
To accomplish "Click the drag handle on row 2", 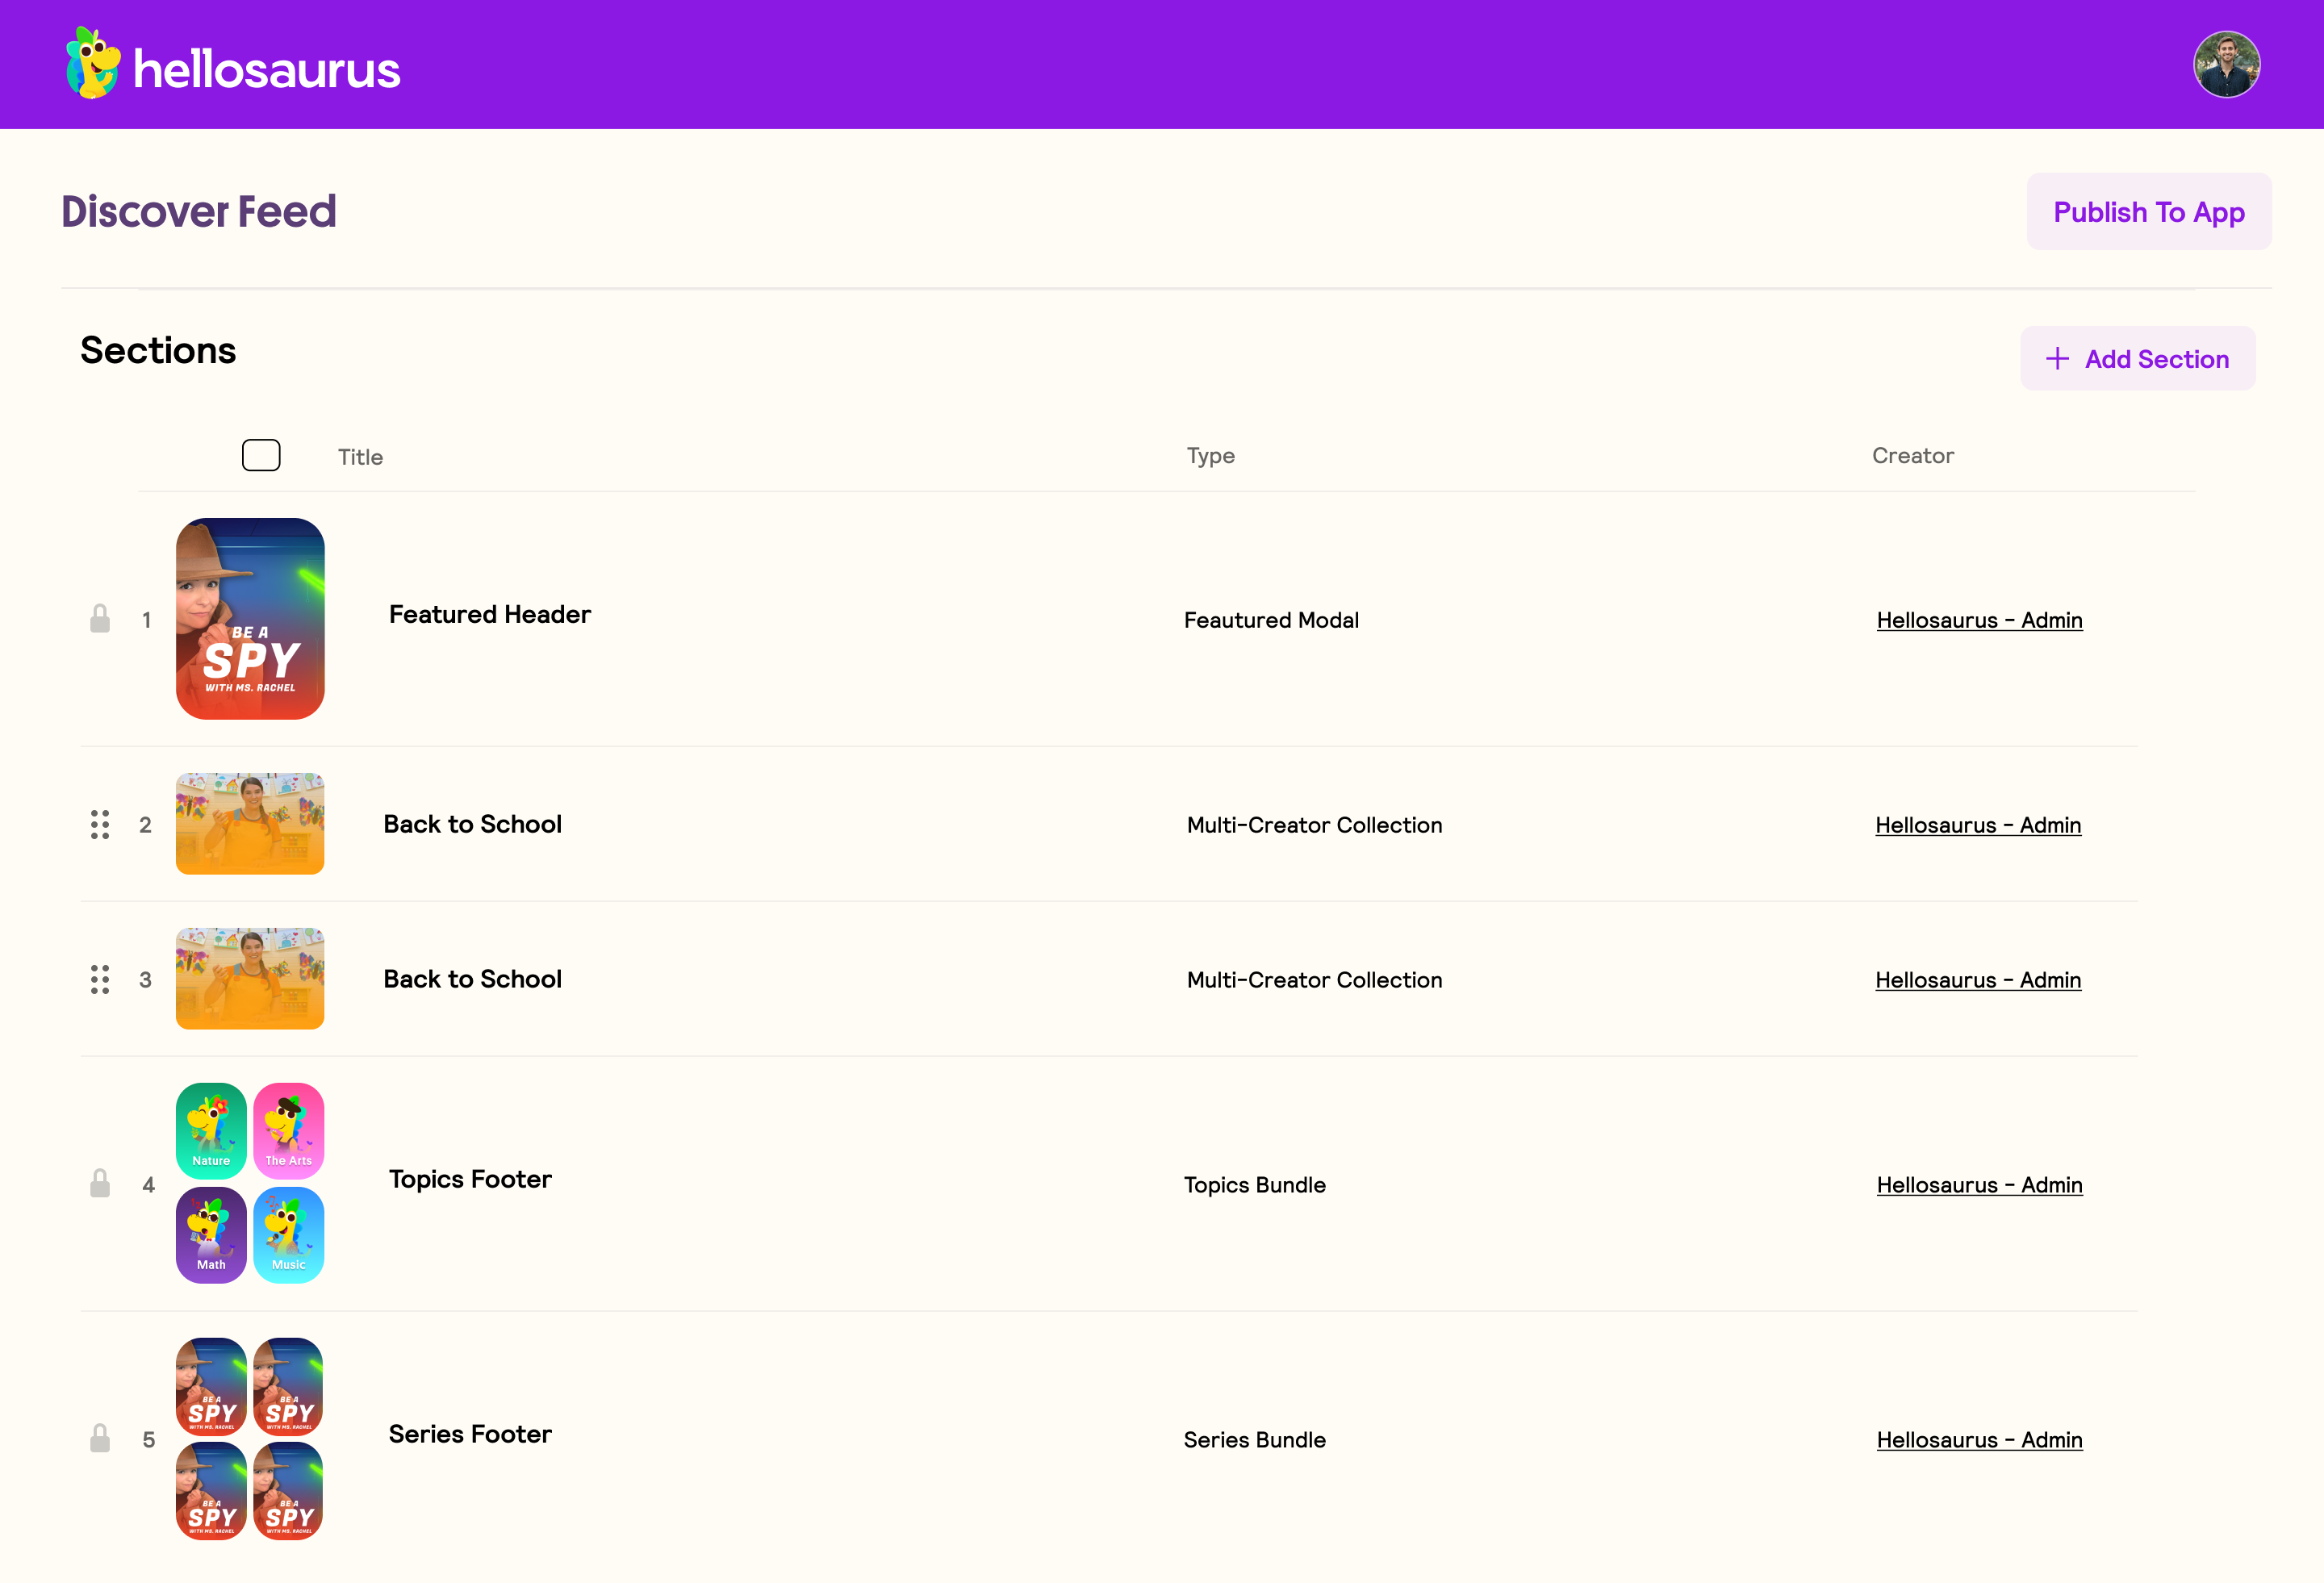I will (100, 824).
